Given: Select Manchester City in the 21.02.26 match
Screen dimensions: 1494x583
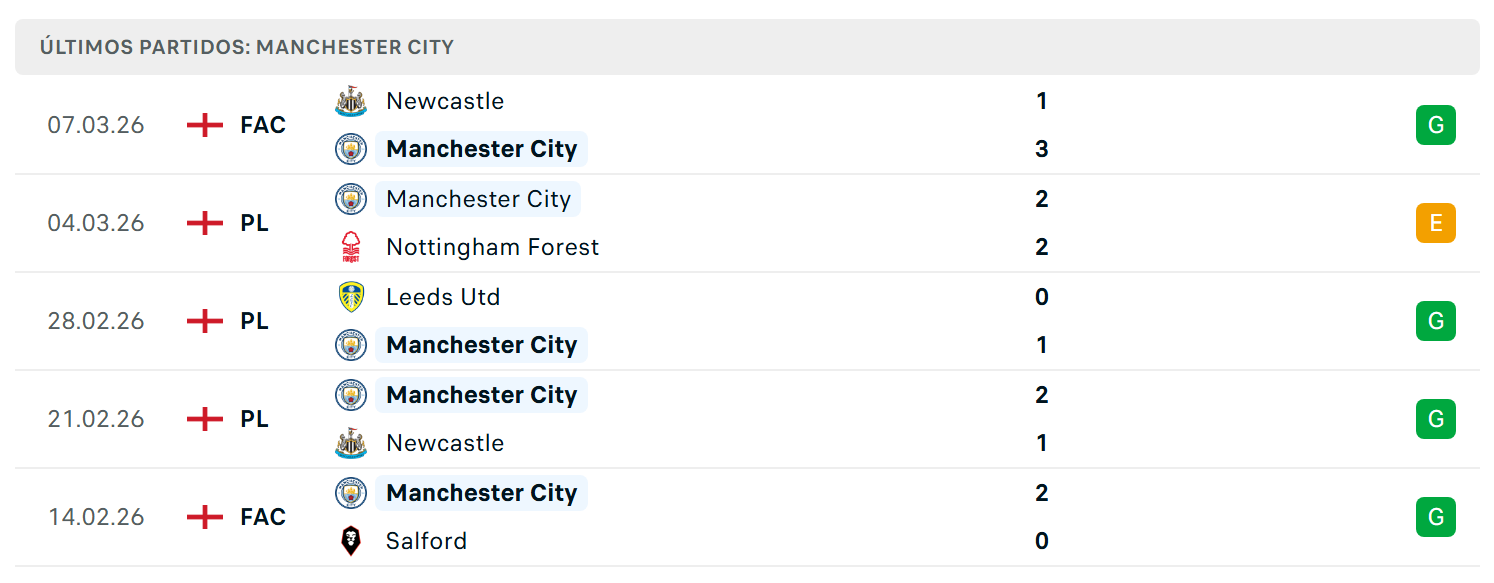Looking at the screenshot, I should coord(482,395).
